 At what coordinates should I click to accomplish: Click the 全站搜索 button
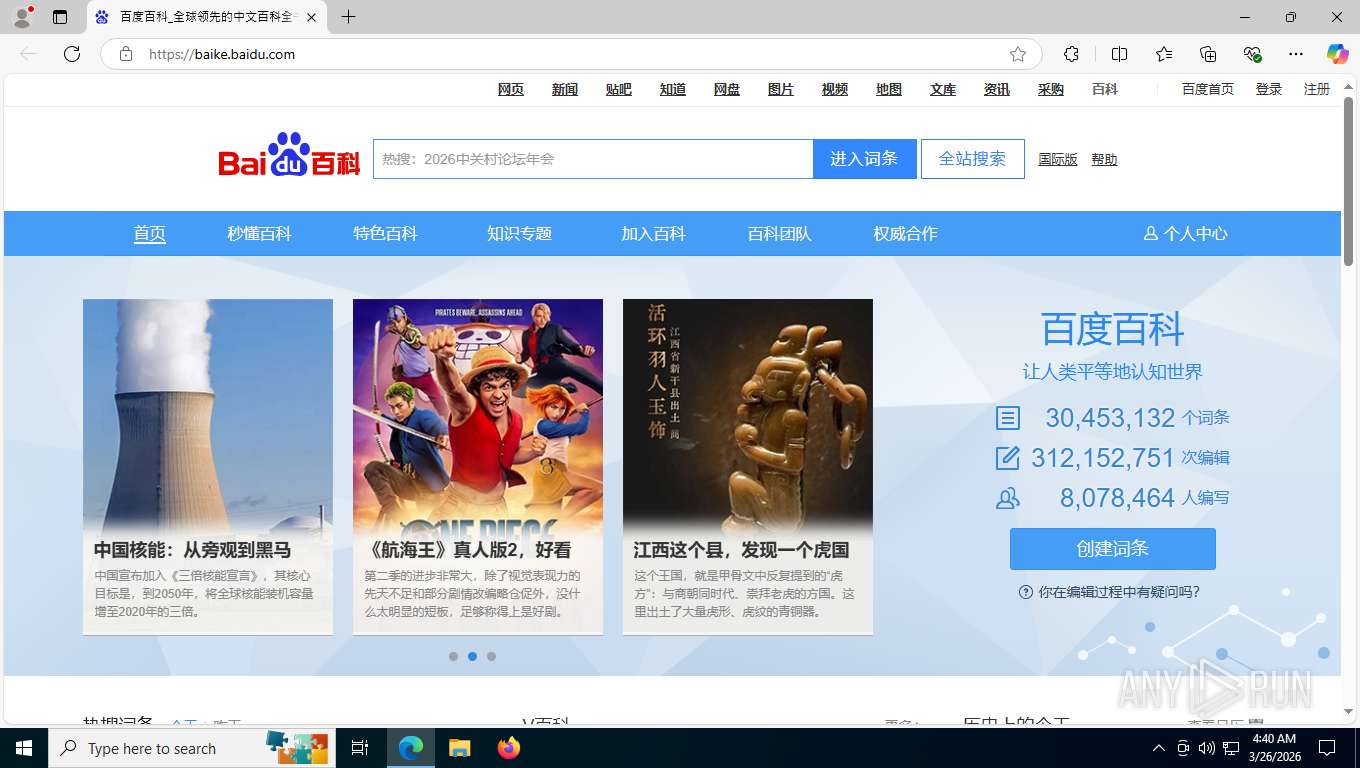click(973, 159)
